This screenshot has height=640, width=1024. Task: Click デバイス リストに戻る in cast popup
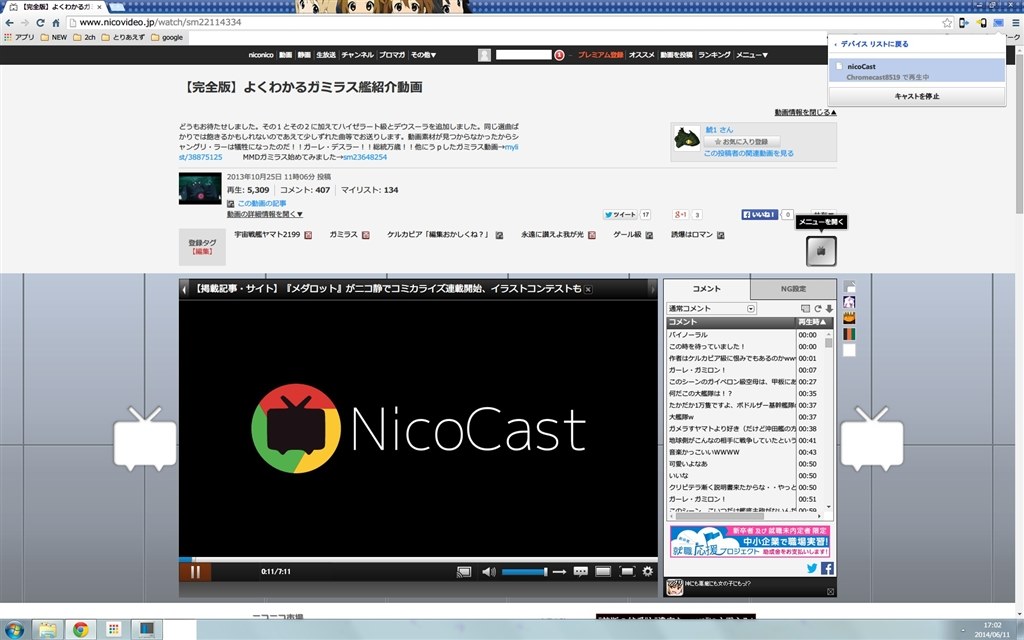pyautogui.click(x=874, y=44)
